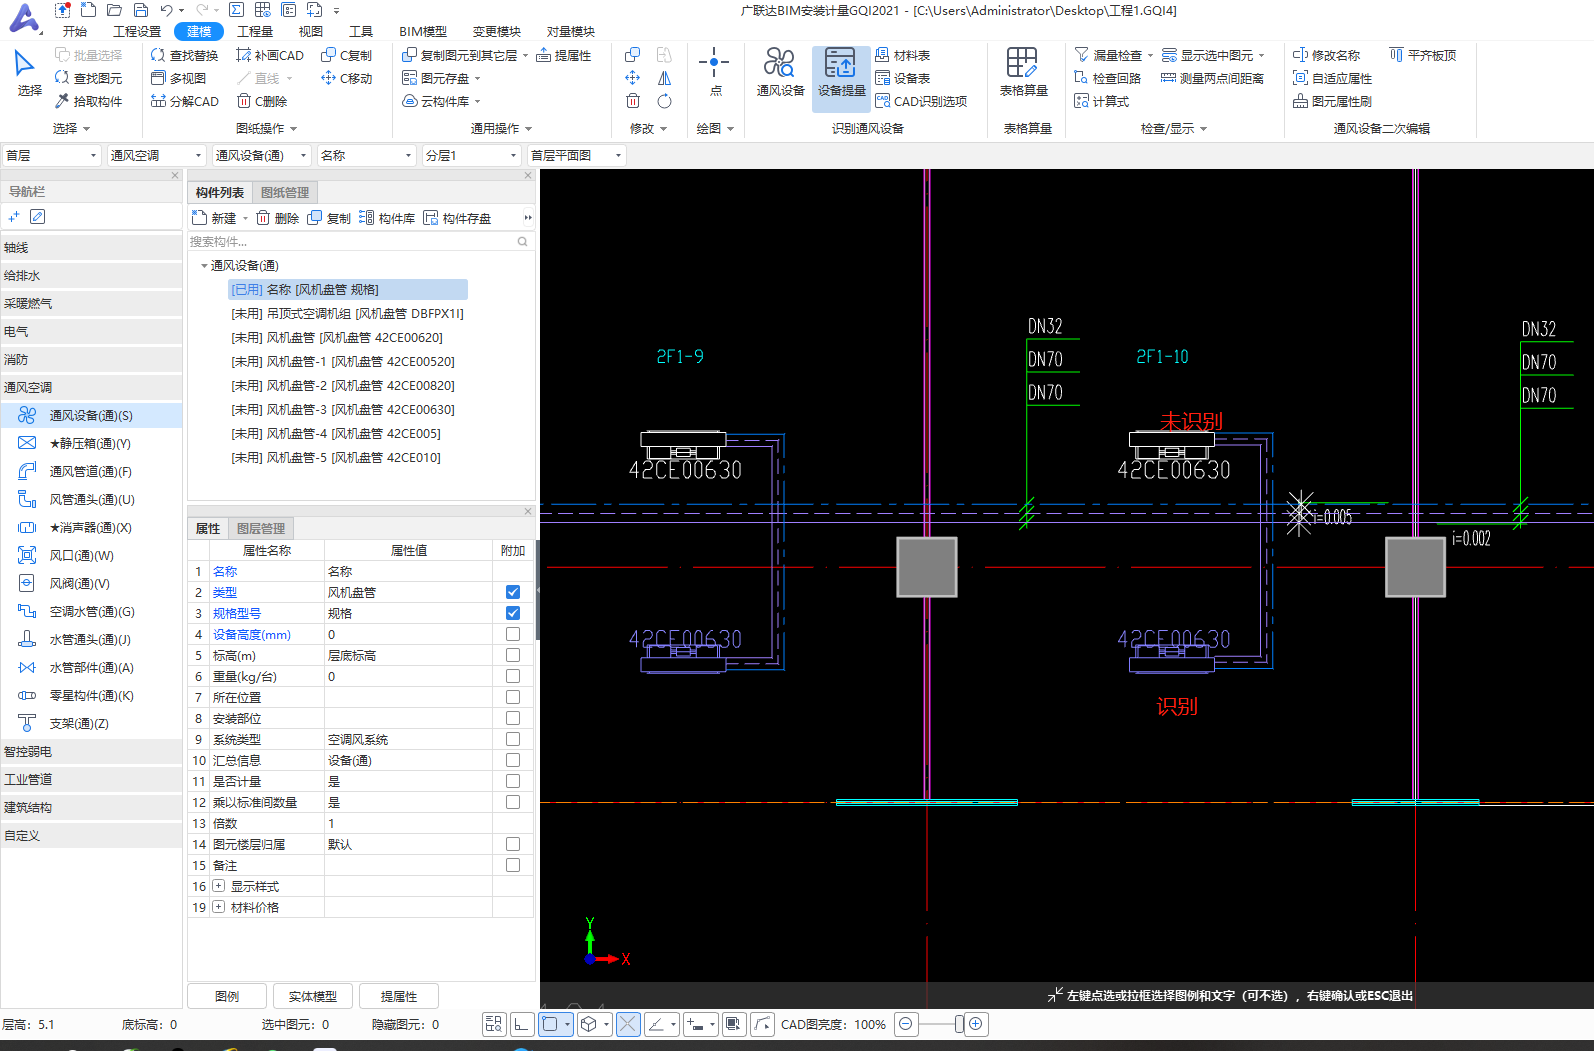Viewport: 1594px width, 1051px height.
Task: Open the 分层1 dropdown
Action: click(470, 155)
